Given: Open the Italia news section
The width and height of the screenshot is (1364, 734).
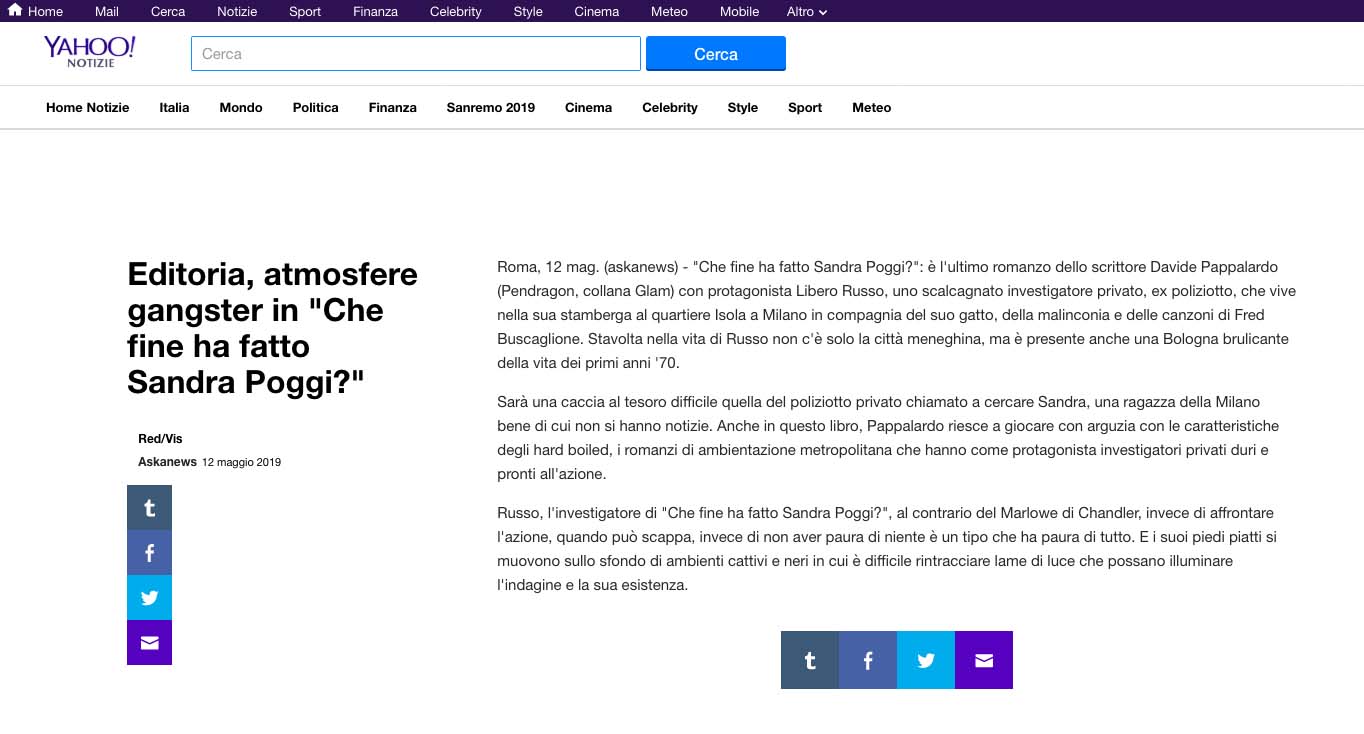Looking at the screenshot, I should pyautogui.click(x=174, y=108).
